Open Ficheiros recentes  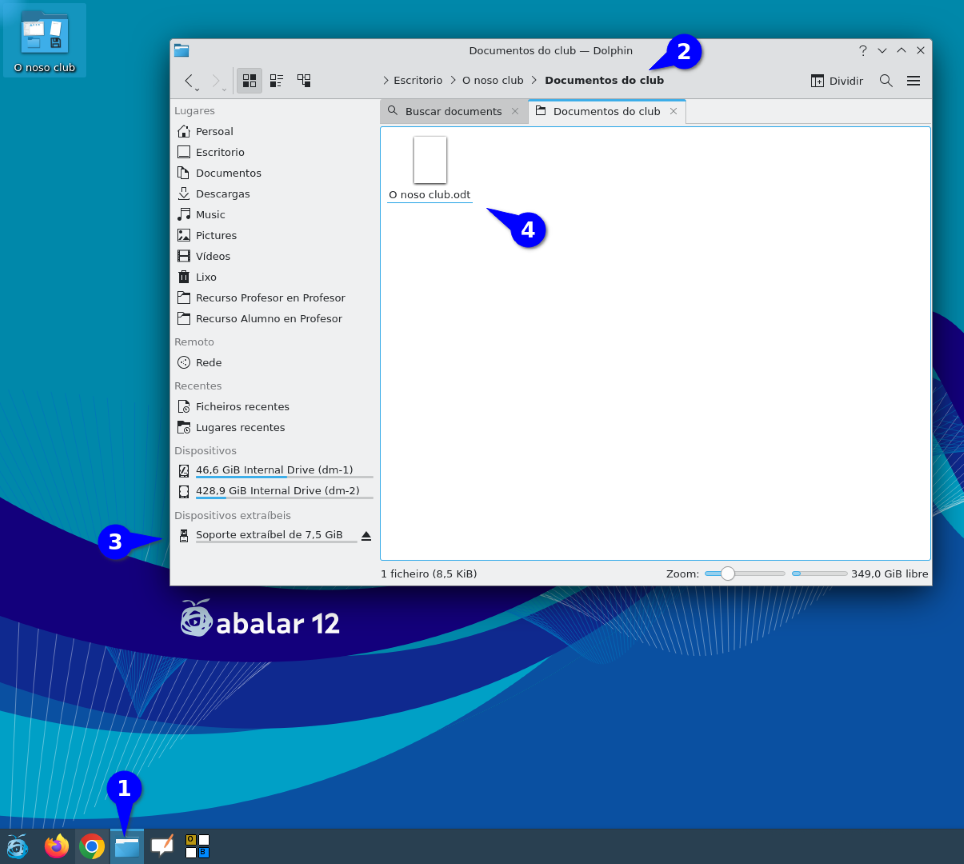(274, 407)
